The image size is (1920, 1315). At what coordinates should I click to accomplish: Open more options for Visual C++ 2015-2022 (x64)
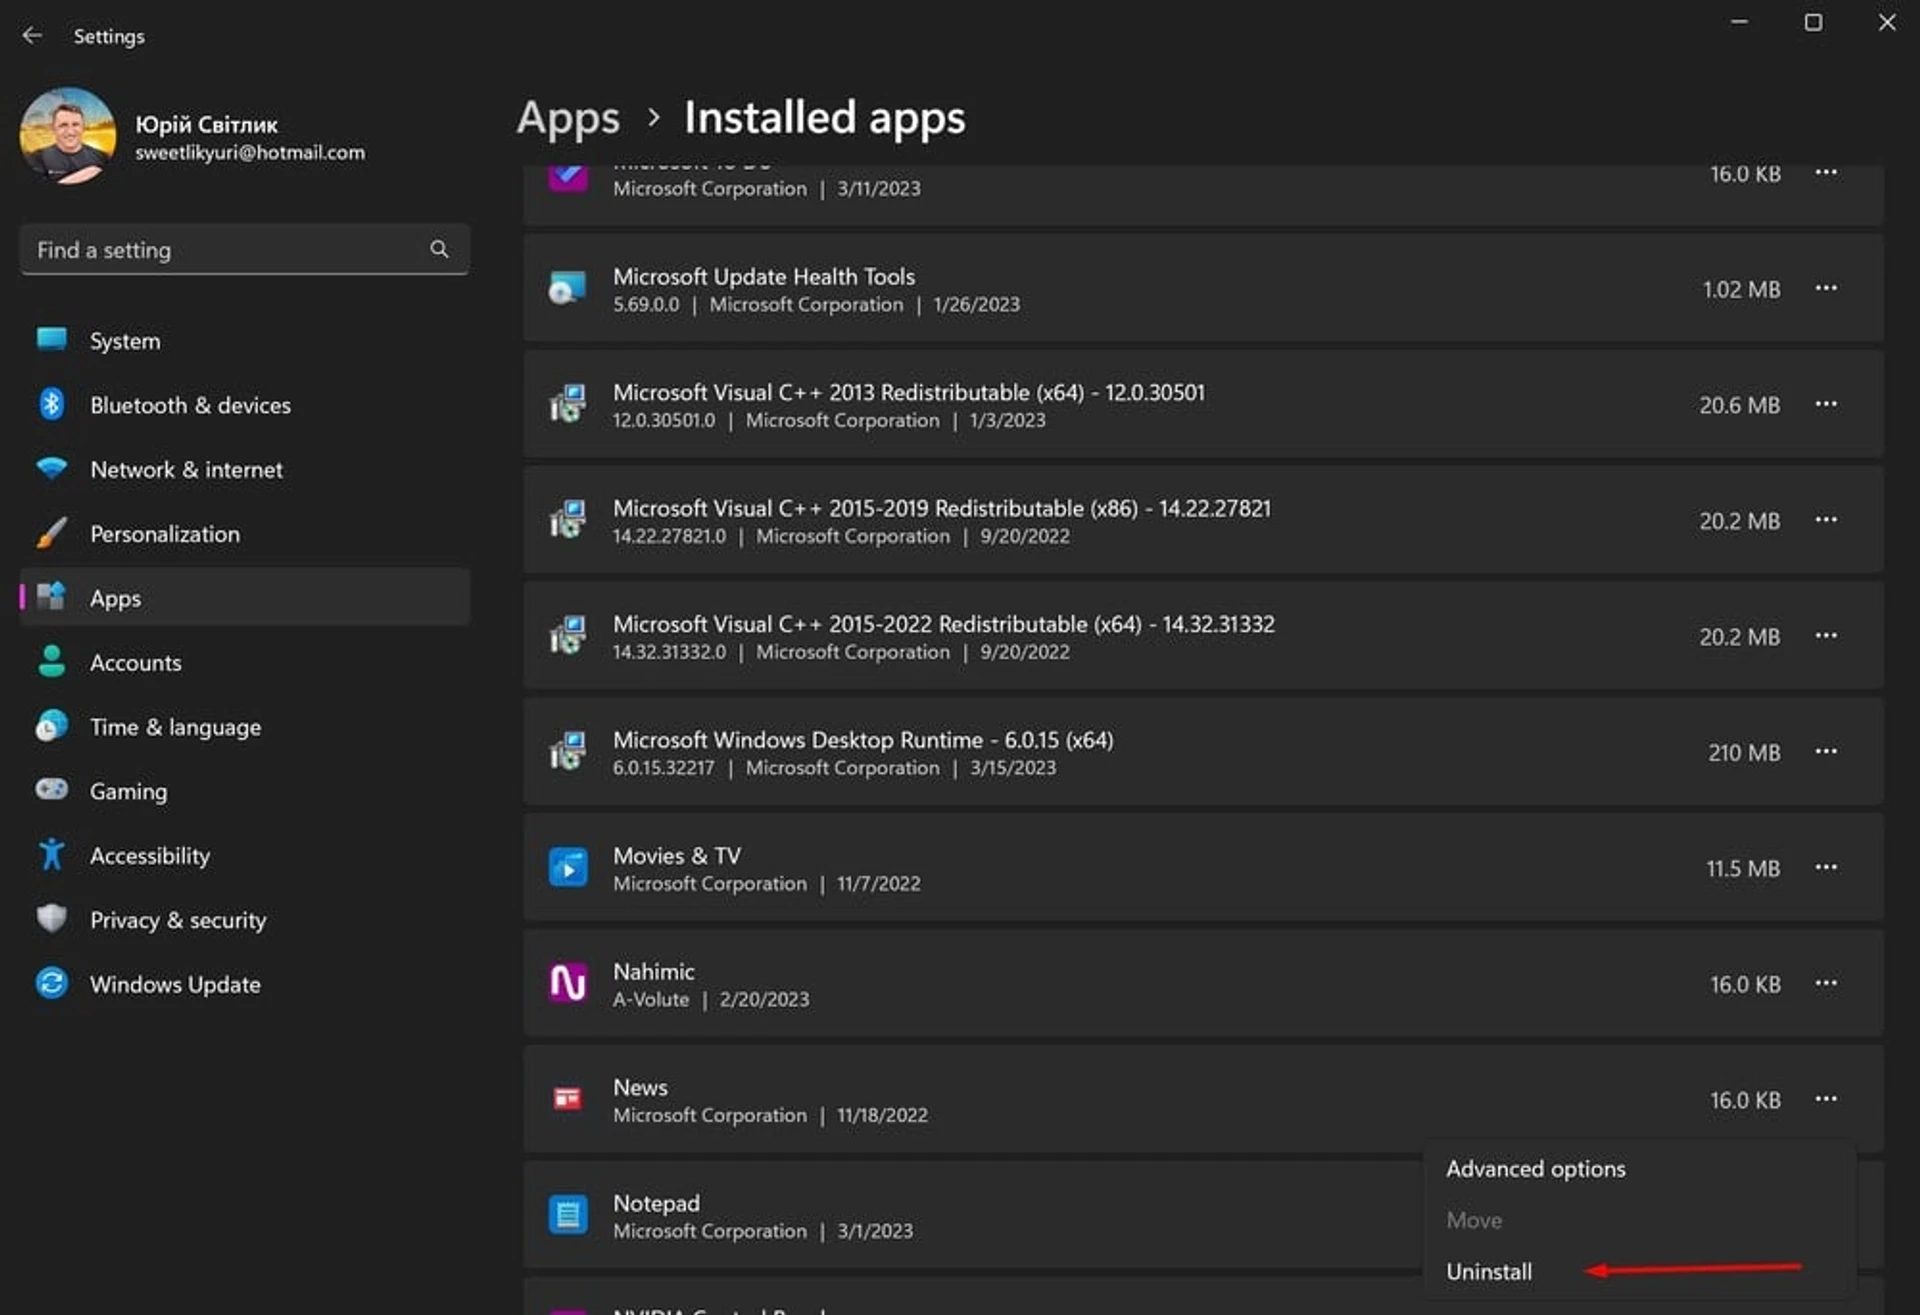[x=1826, y=636]
